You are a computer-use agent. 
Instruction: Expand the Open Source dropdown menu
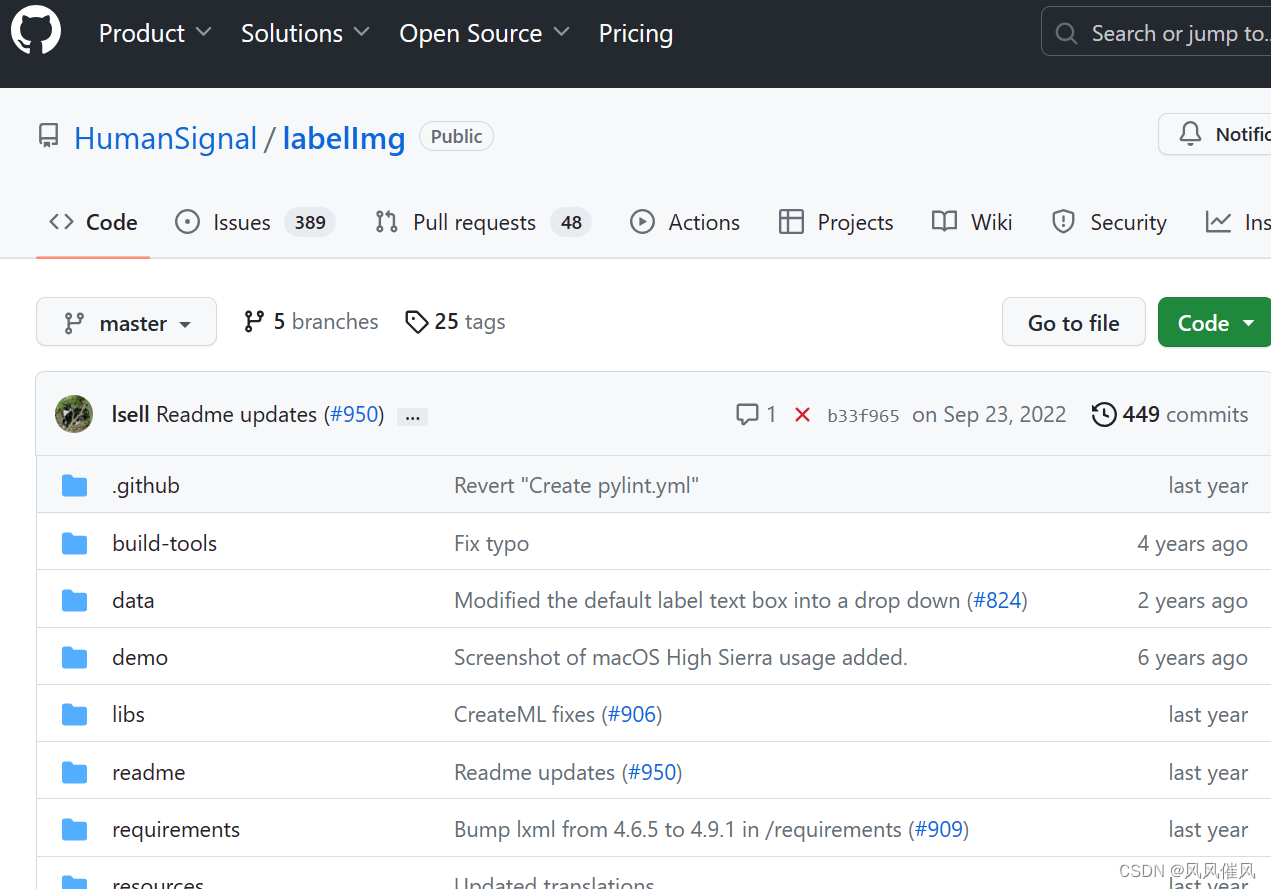pos(485,33)
